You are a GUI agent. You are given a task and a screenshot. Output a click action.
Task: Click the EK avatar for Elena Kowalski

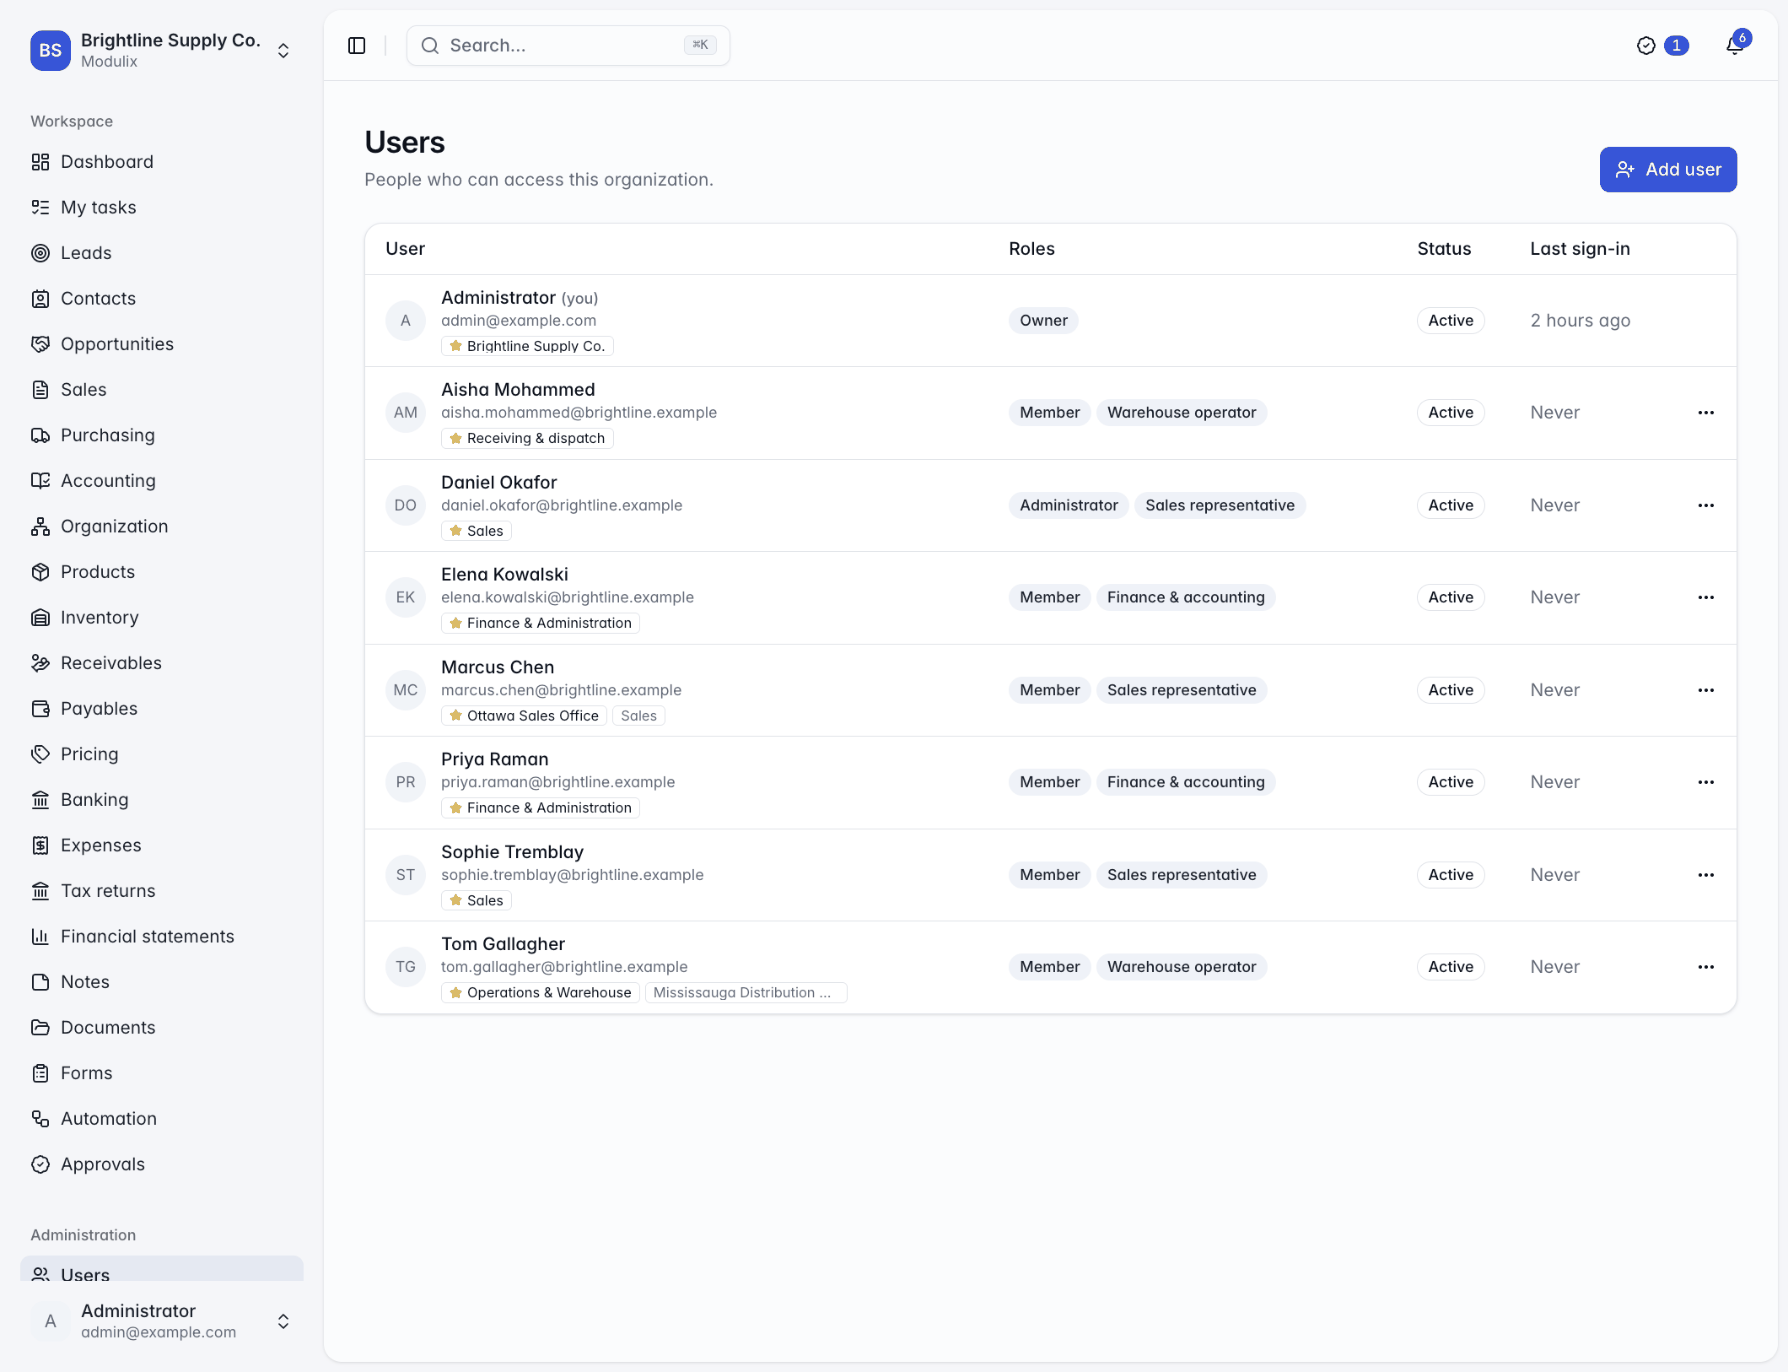point(405,597)
